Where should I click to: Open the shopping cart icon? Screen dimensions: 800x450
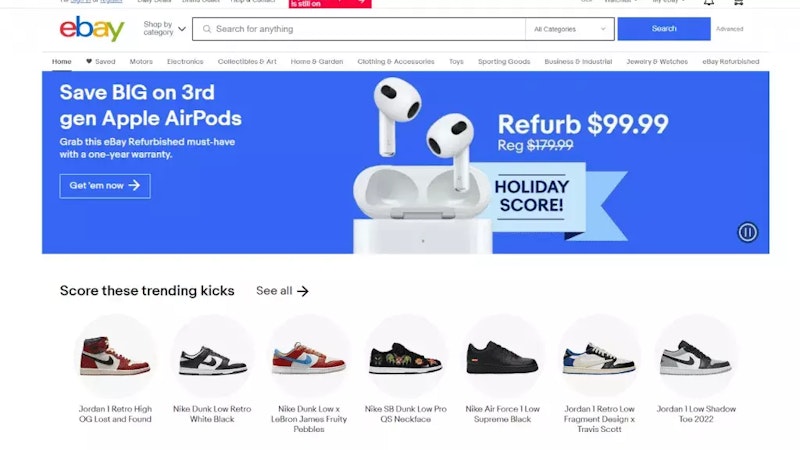click(738, 3)
